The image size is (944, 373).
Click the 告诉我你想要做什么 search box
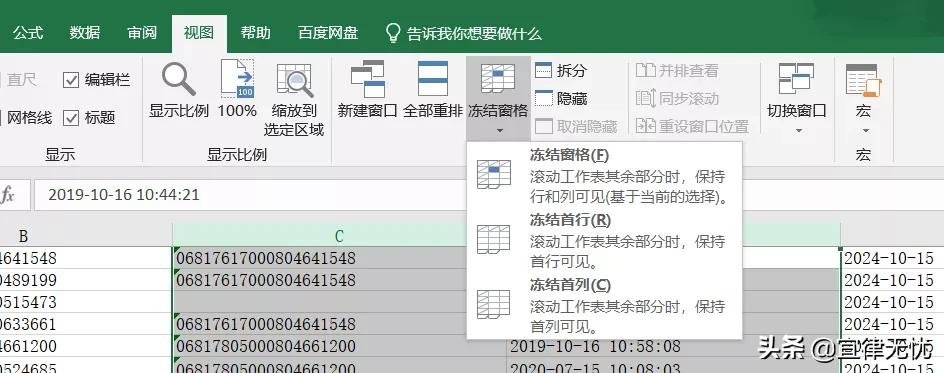474,34
